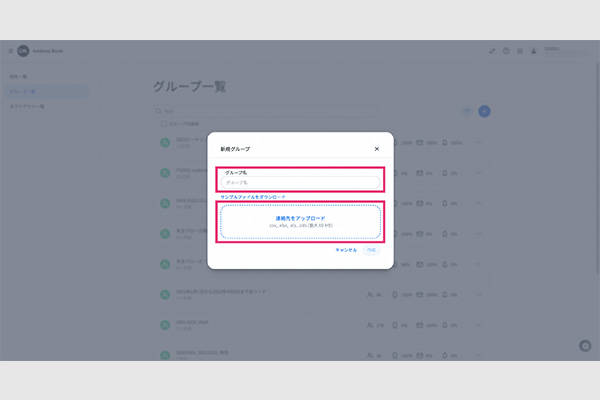Tick the select-all checkbox above the group list
This screenshot has width=600, height=400.
[x=163, y=124]
